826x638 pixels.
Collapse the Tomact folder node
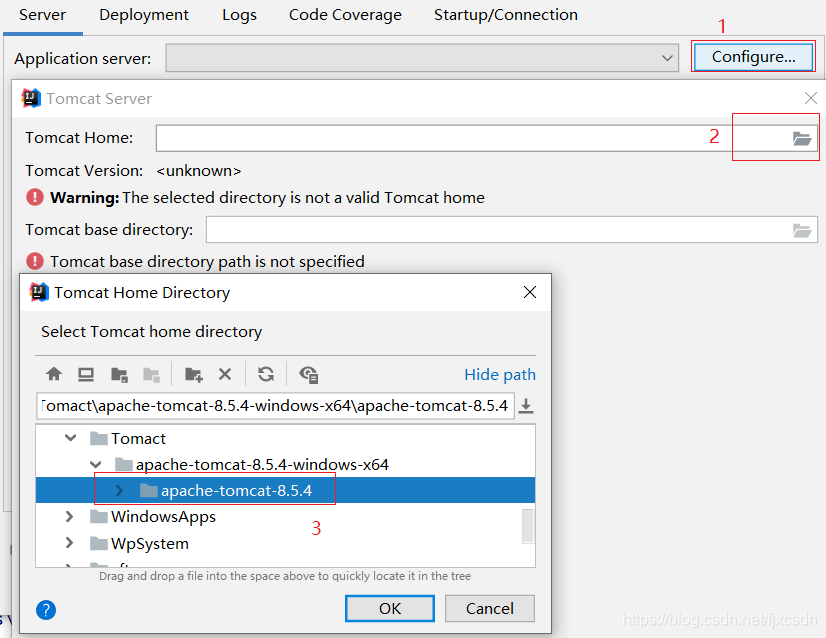71,438
